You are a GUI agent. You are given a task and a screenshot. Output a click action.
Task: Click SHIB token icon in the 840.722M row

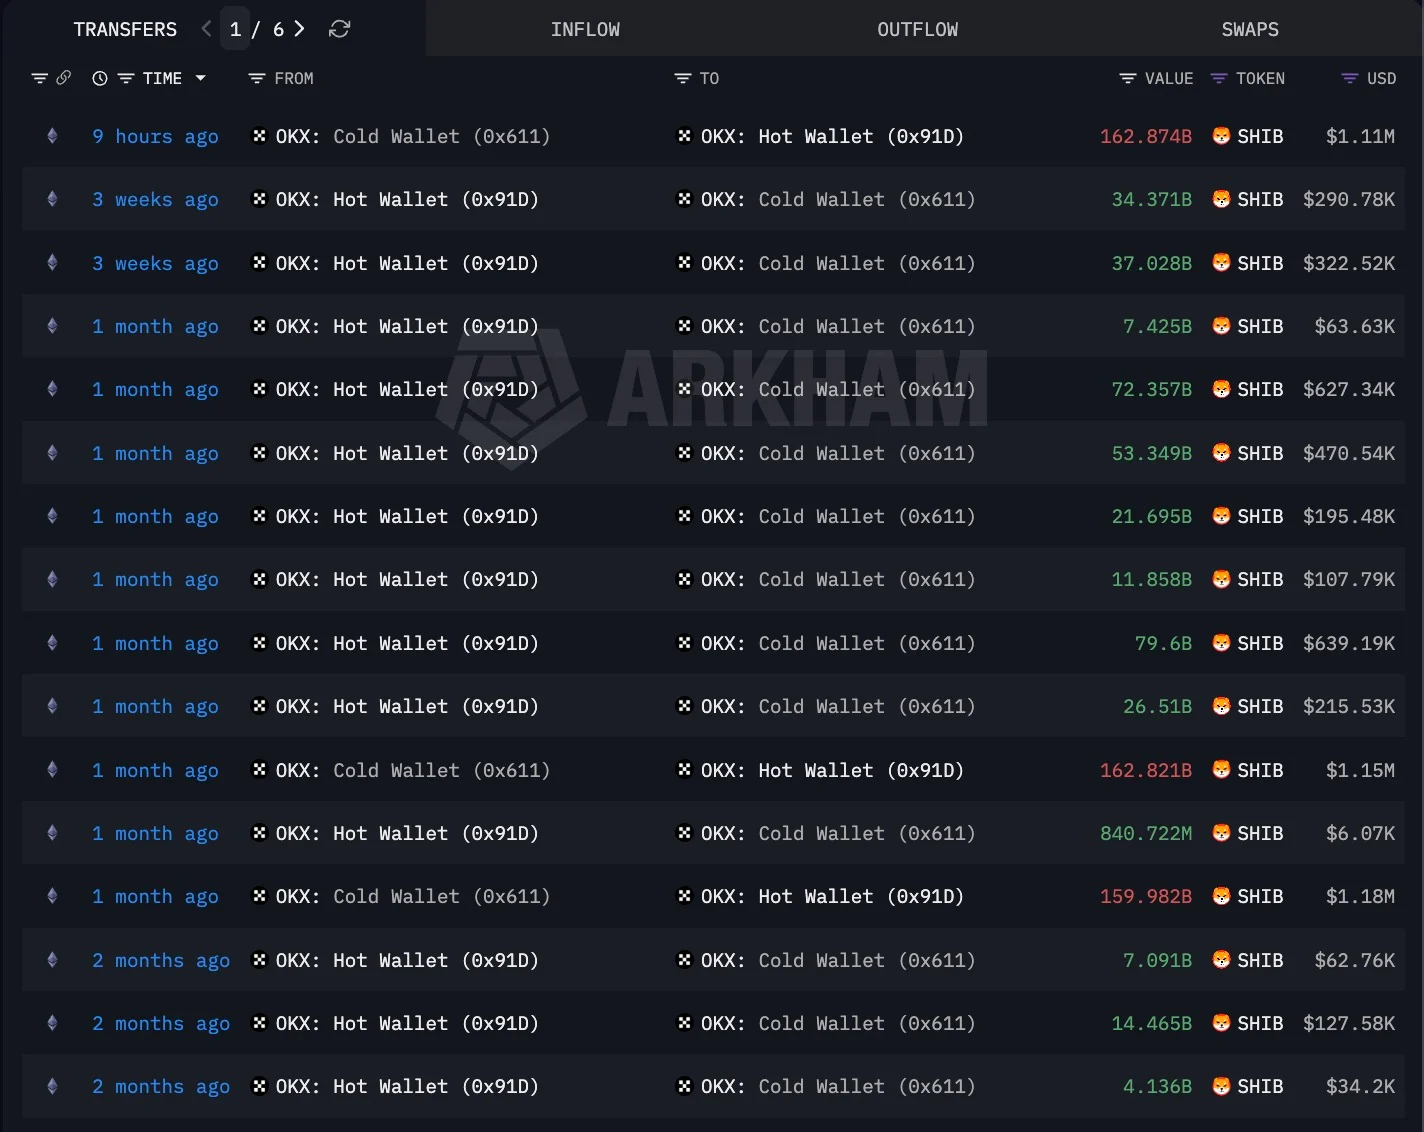pos(1221,833)
